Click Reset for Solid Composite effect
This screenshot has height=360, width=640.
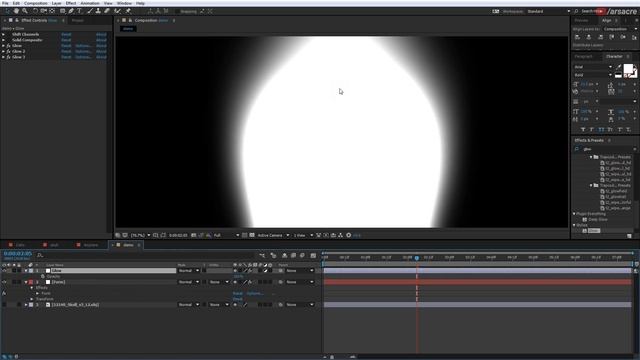tap(66, 40)
